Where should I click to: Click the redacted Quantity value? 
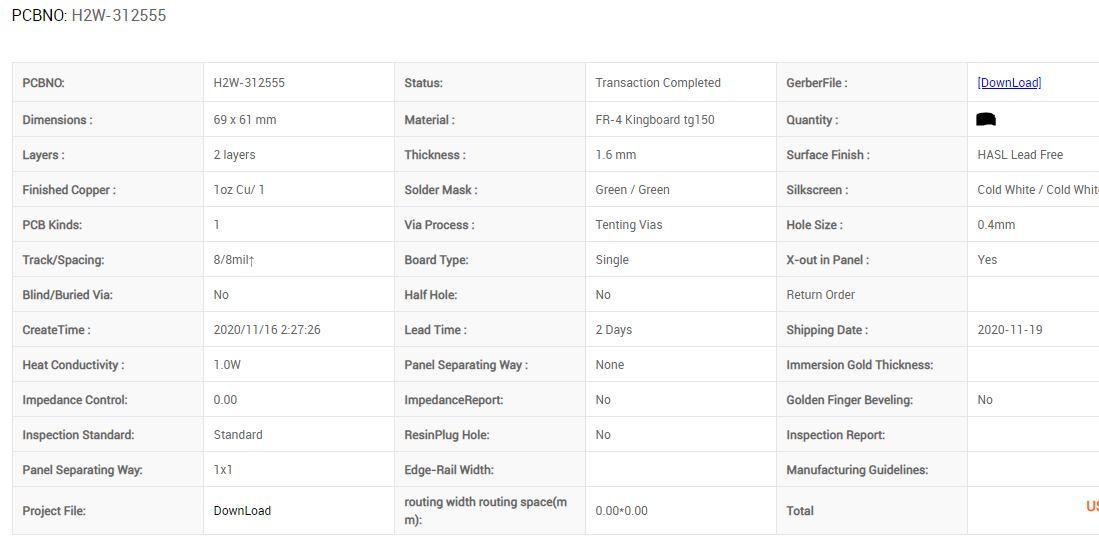(986, 120)
